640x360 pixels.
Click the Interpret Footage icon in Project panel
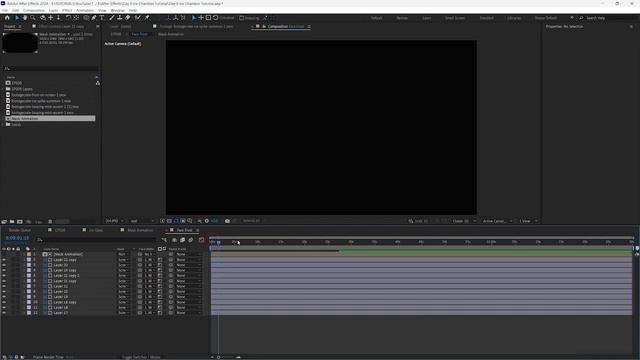[x=4, y=222]
